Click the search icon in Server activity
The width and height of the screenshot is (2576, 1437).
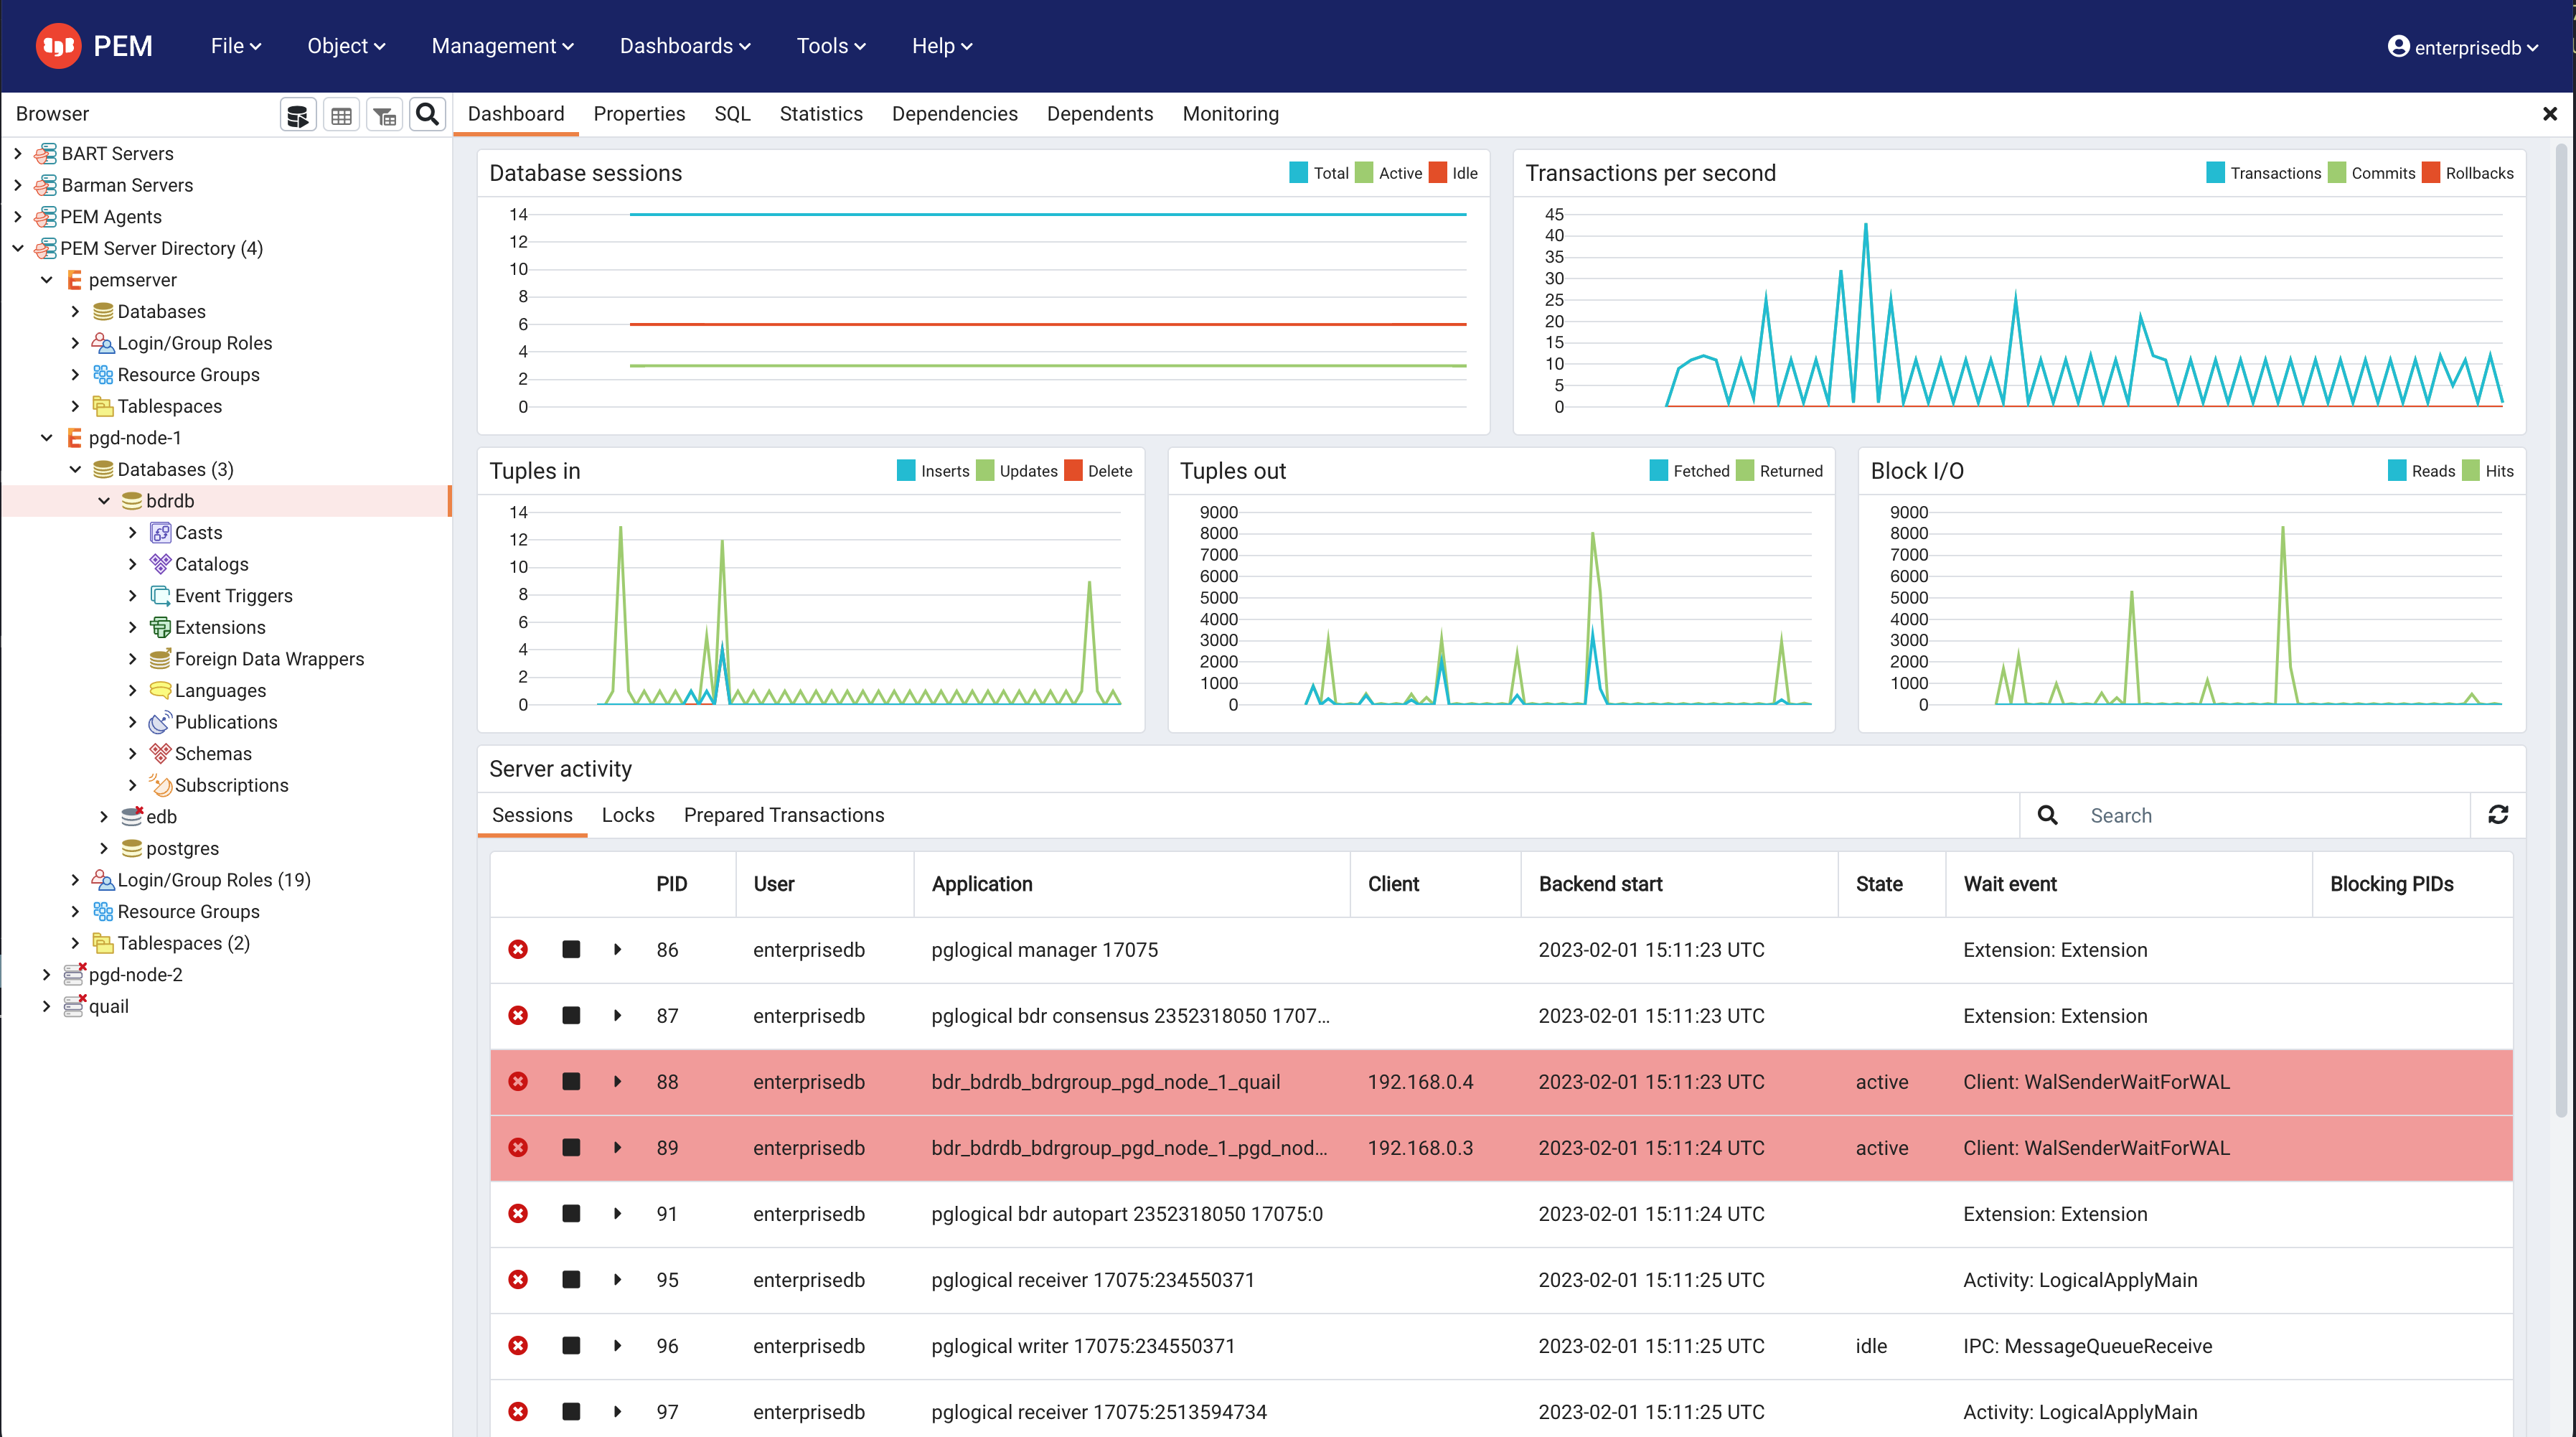2047,814
